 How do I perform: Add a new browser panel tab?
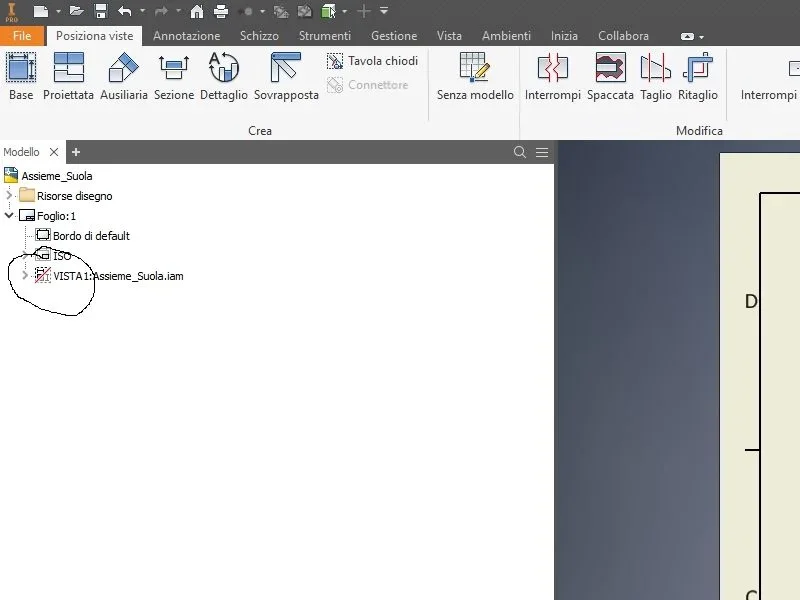click(76, 152)
